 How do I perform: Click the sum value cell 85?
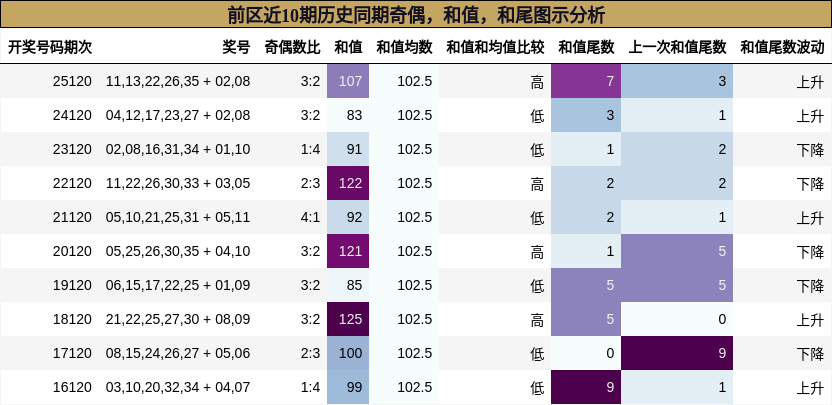(x=348, y=285)
